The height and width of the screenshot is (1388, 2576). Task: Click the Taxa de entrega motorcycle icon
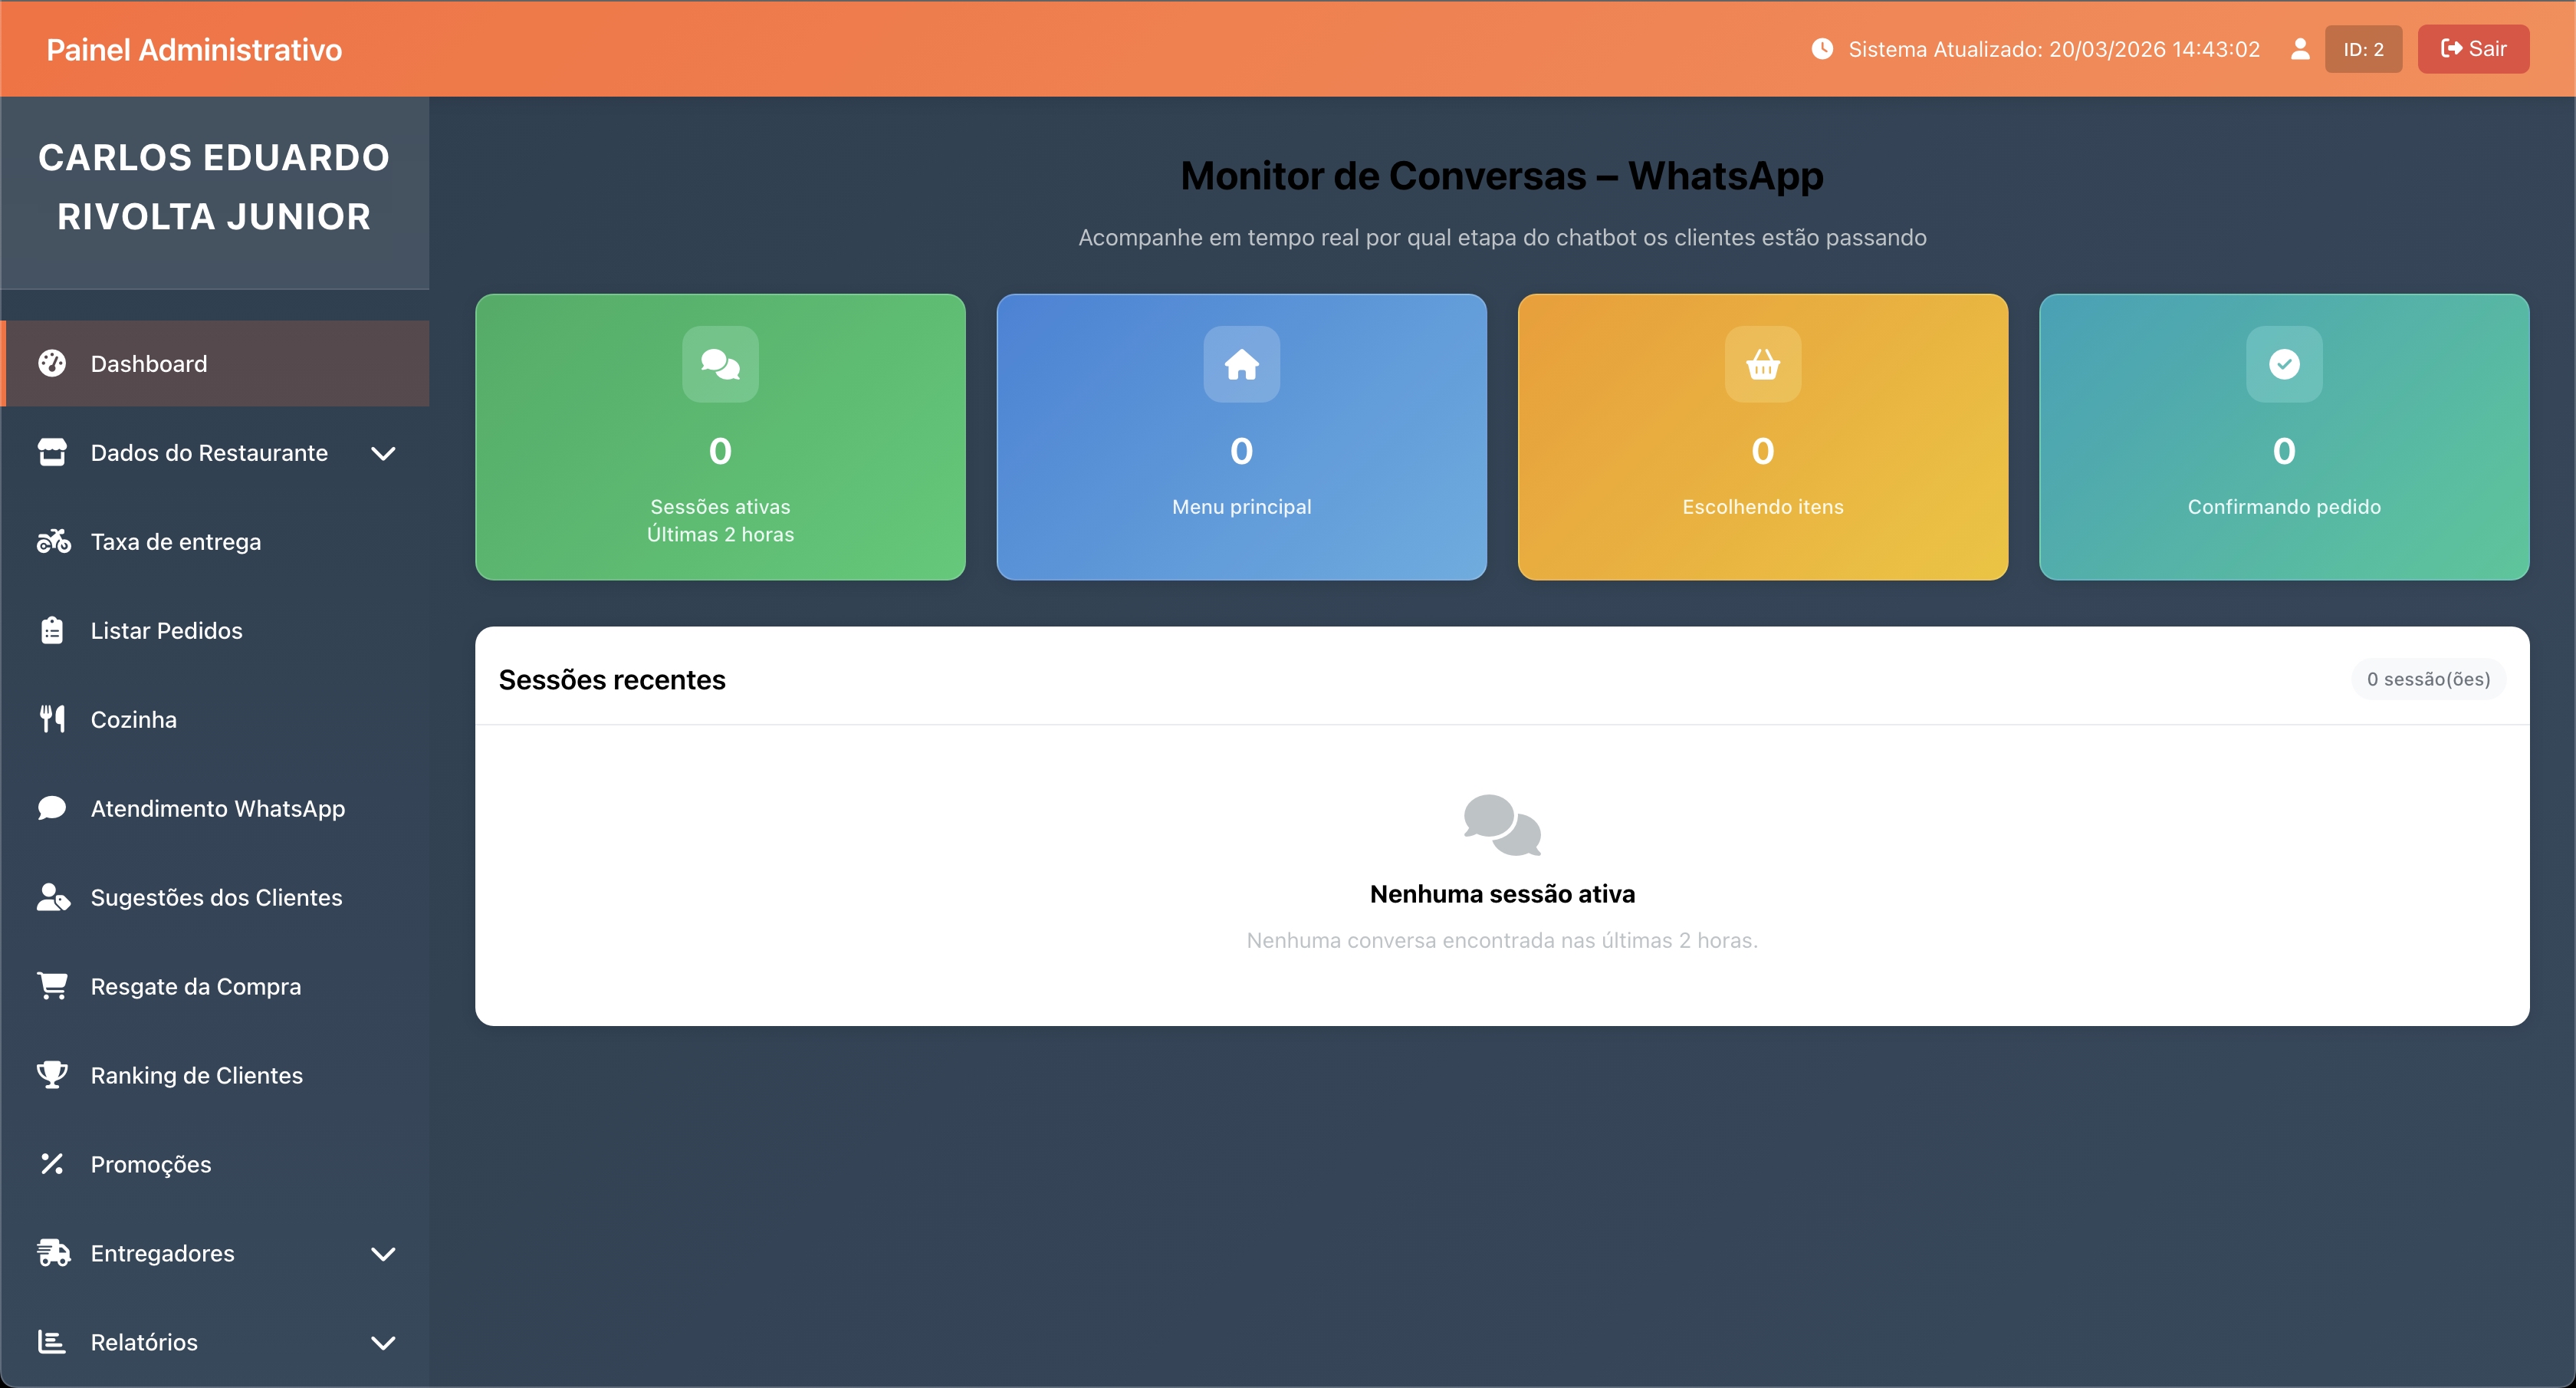click(53, 541)
